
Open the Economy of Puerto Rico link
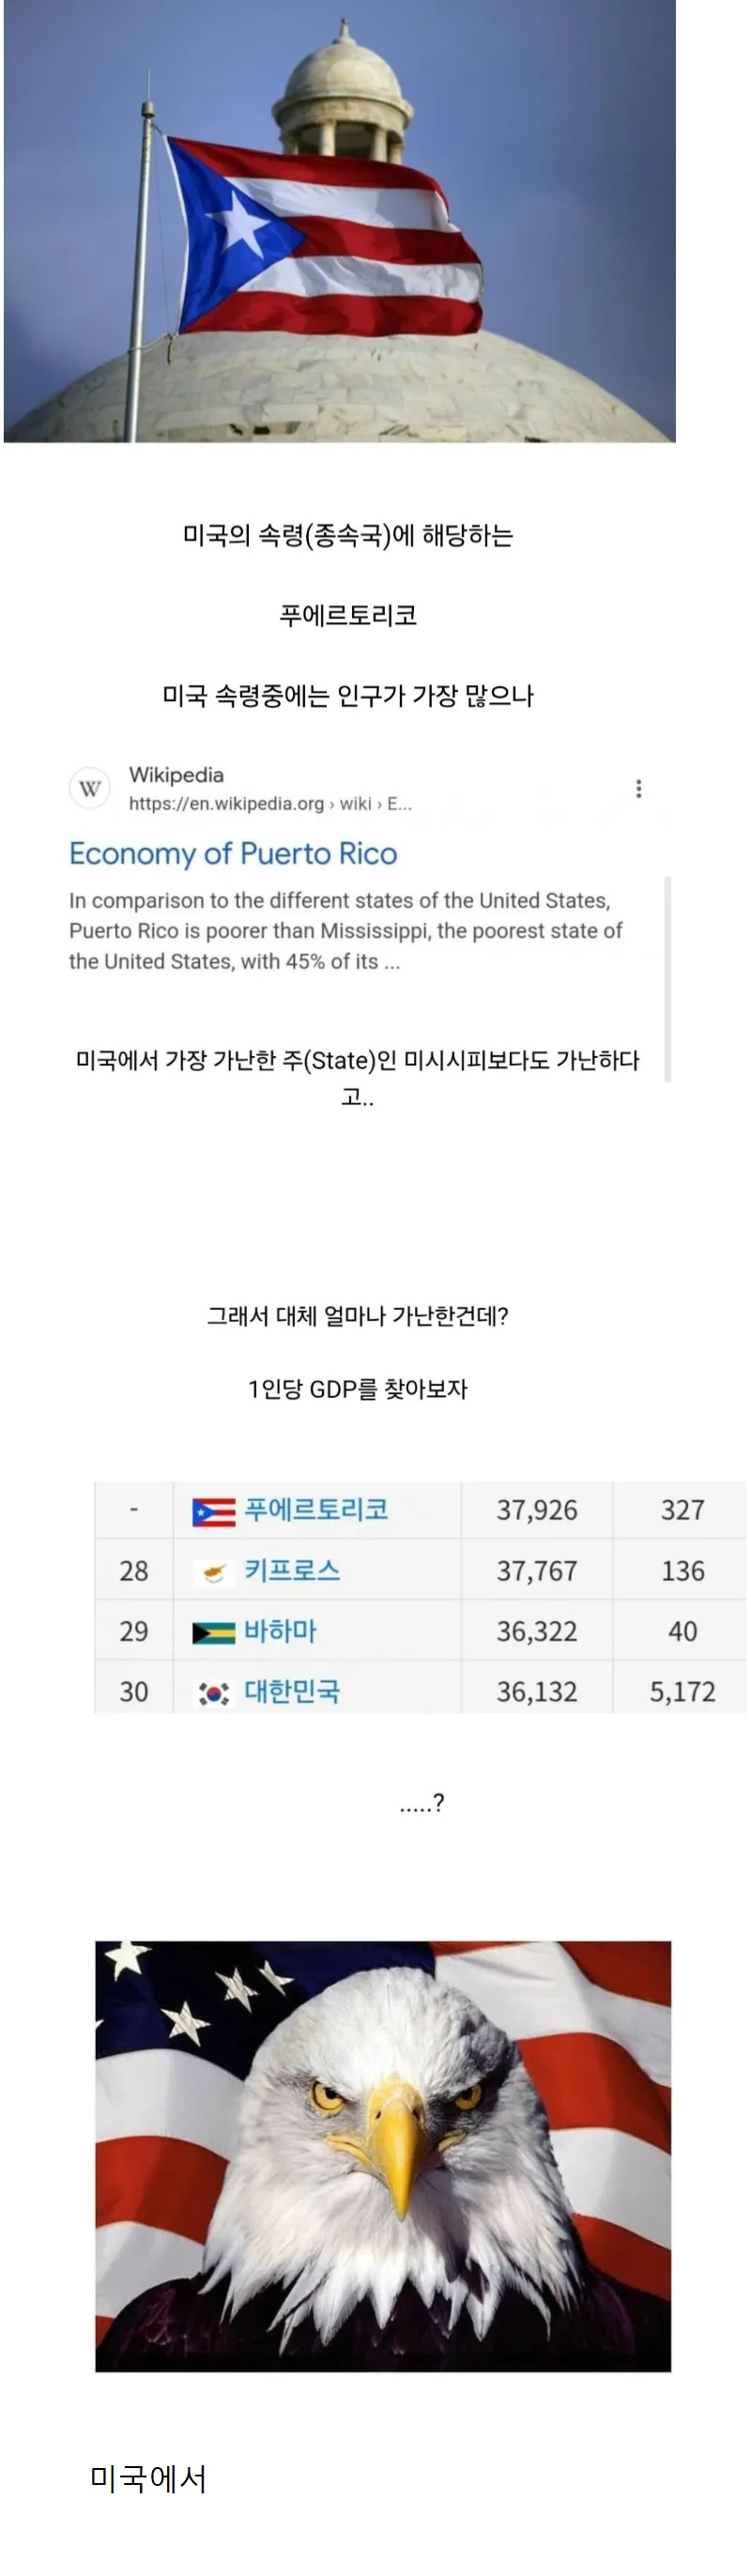pos(233,853)
